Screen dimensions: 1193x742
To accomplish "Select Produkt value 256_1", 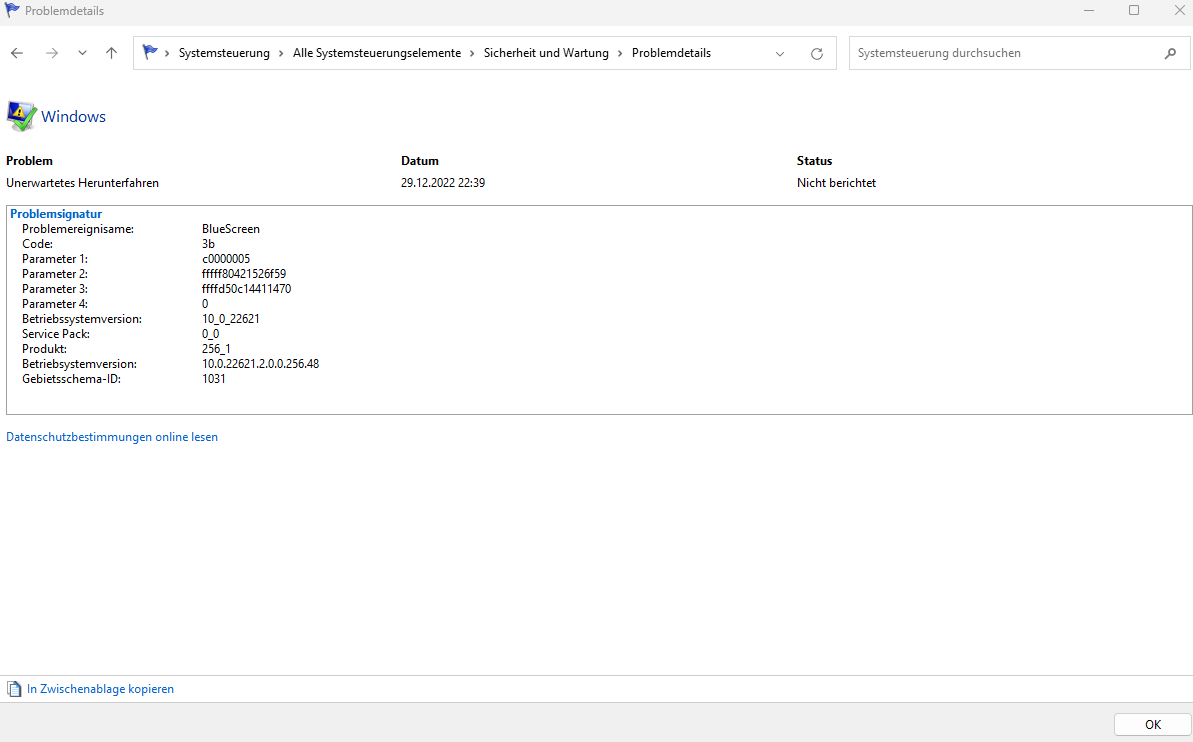I will point(216,349).
